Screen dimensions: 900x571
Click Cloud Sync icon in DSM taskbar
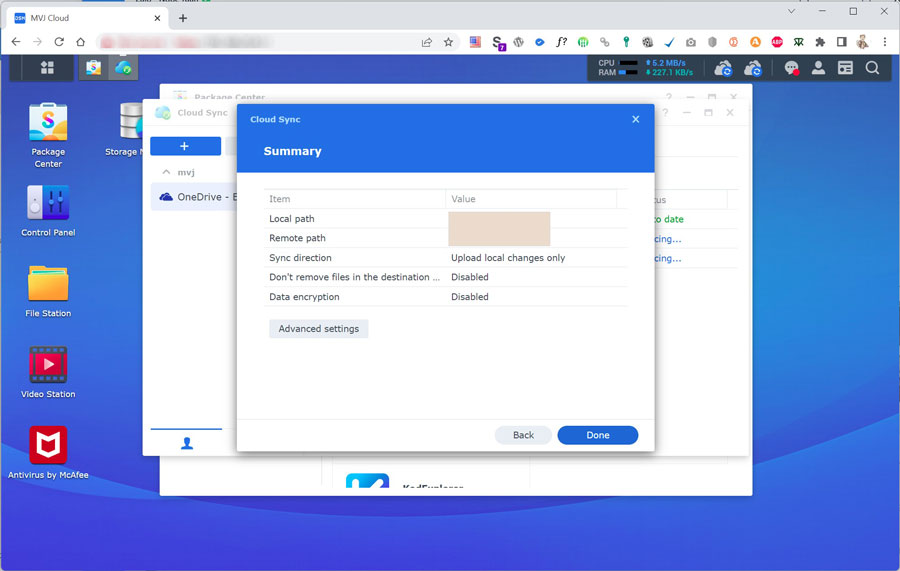123,68
